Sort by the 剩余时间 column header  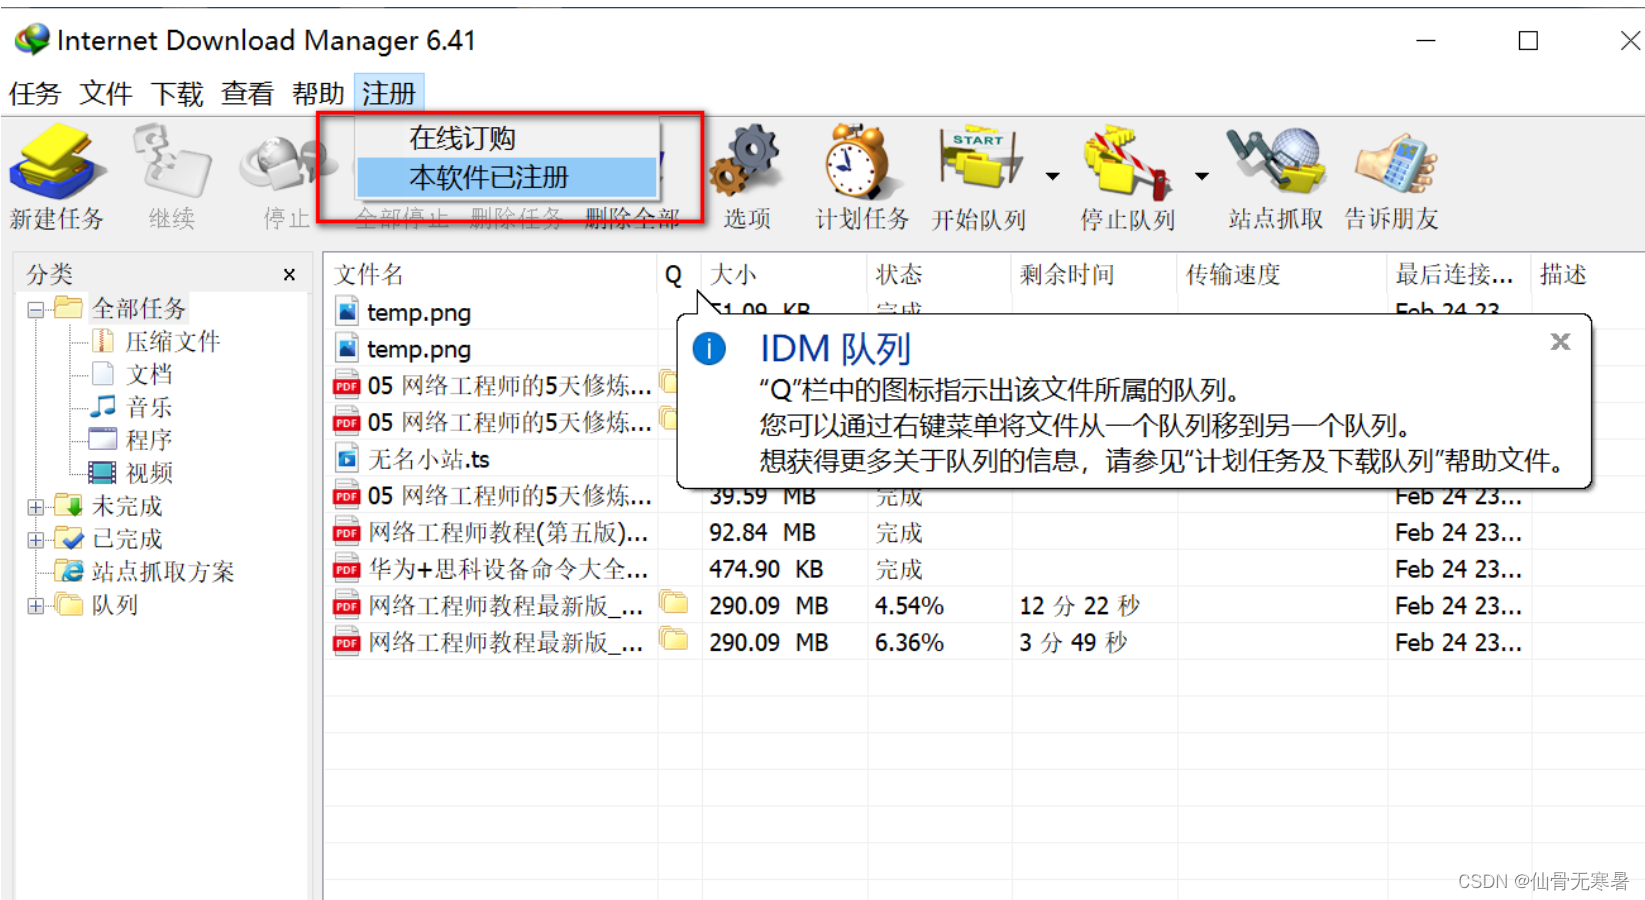[1094, 275]
